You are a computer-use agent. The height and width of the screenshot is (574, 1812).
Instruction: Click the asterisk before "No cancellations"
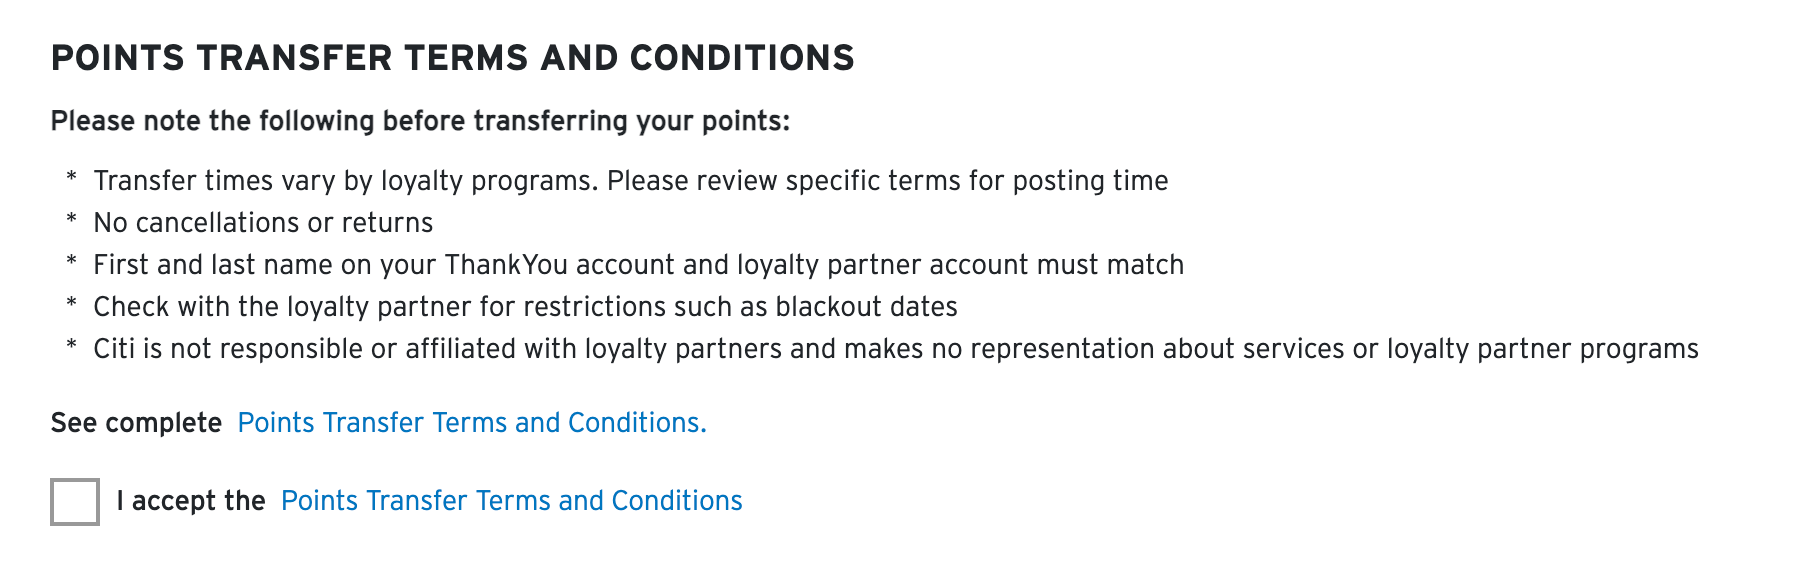pyautogui.click(x=71, y=221)
